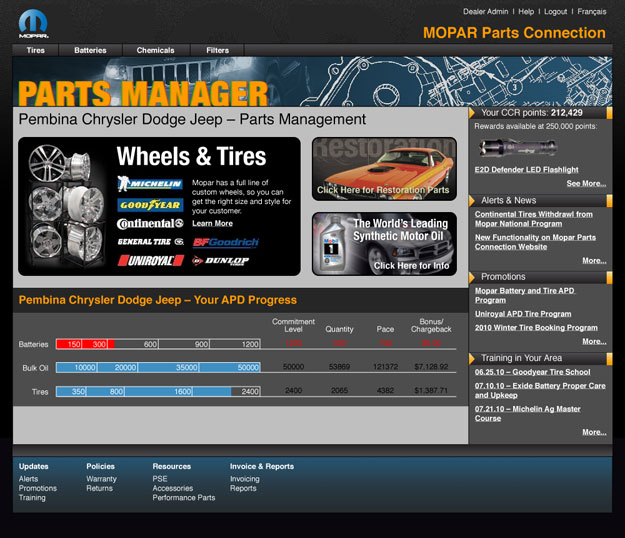Click the Uniroyal brand logo
Screen dimensions: 625x538
151,261
